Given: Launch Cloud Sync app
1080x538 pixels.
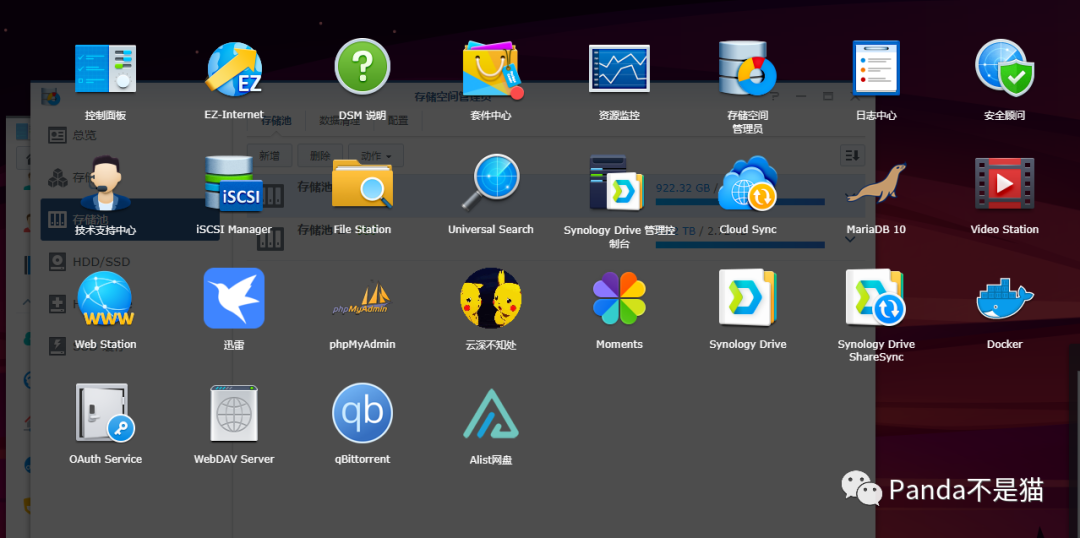Looking at the screenshot, I should tap(747, 183).
